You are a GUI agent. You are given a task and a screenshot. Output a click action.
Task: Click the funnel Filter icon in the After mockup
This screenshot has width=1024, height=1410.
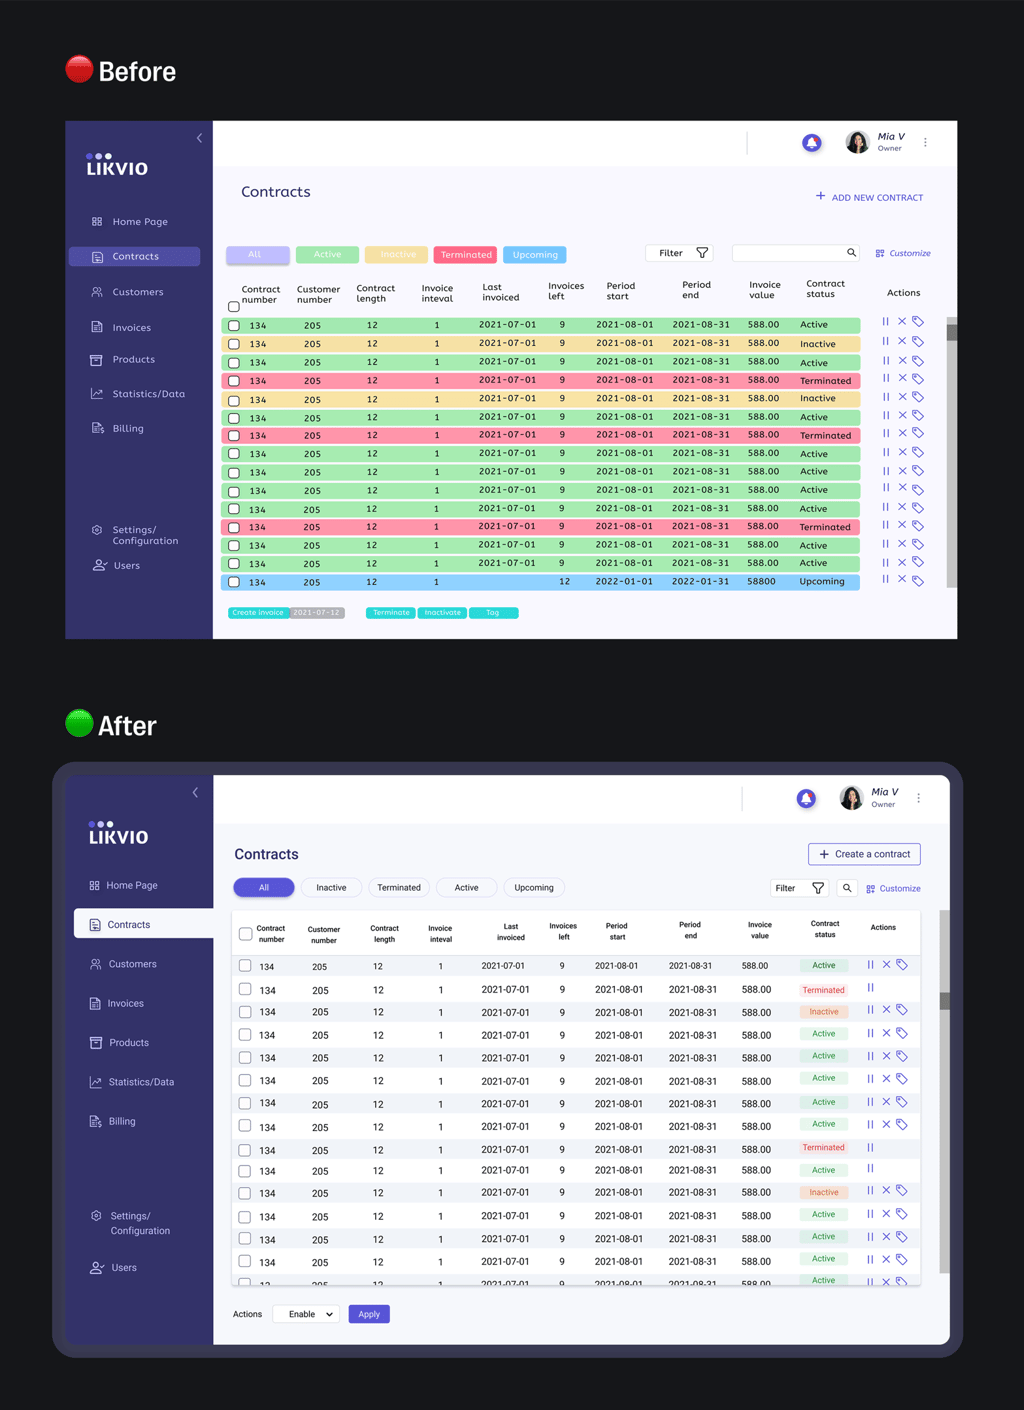click(x=818, y=888)
